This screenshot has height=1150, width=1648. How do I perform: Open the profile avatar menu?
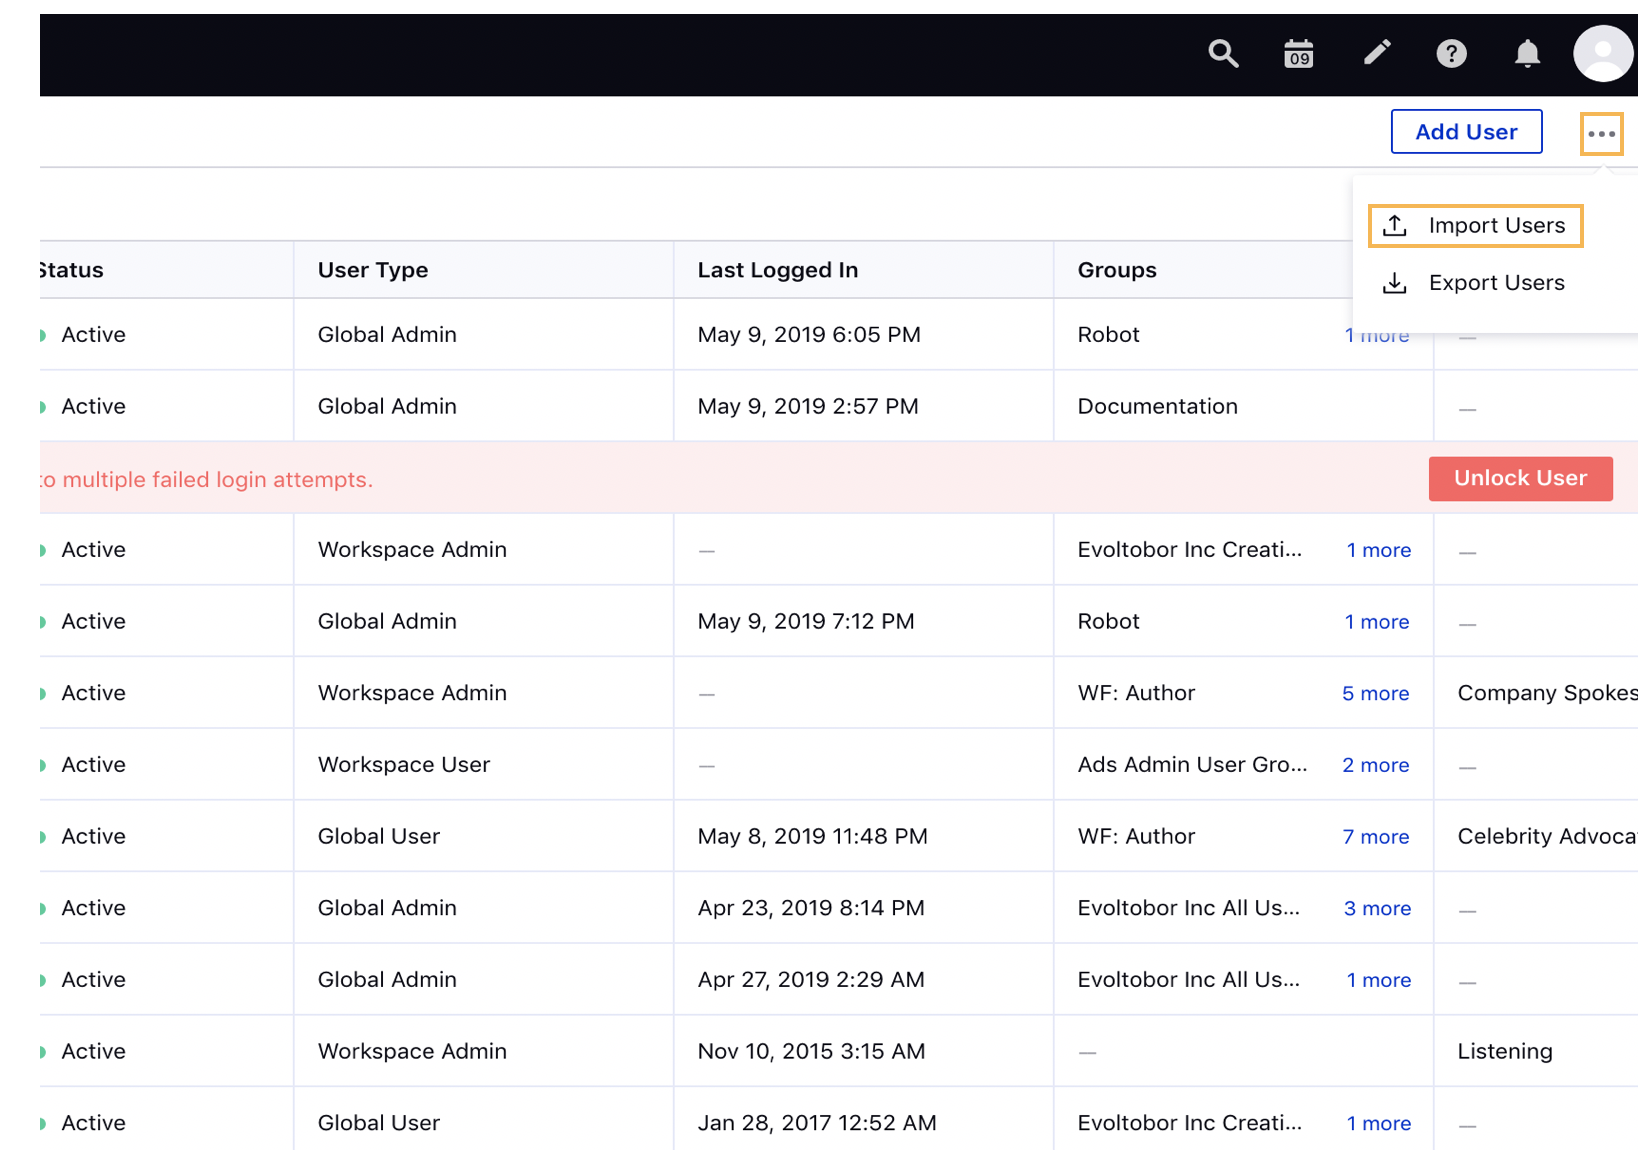point(1603,54)
